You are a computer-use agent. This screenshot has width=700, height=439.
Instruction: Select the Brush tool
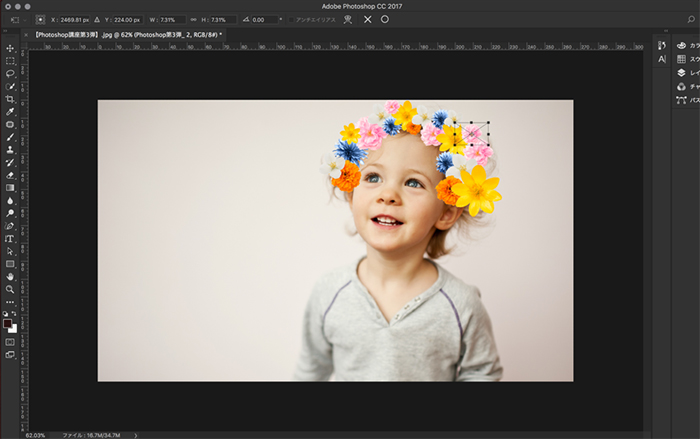point(10,137)
